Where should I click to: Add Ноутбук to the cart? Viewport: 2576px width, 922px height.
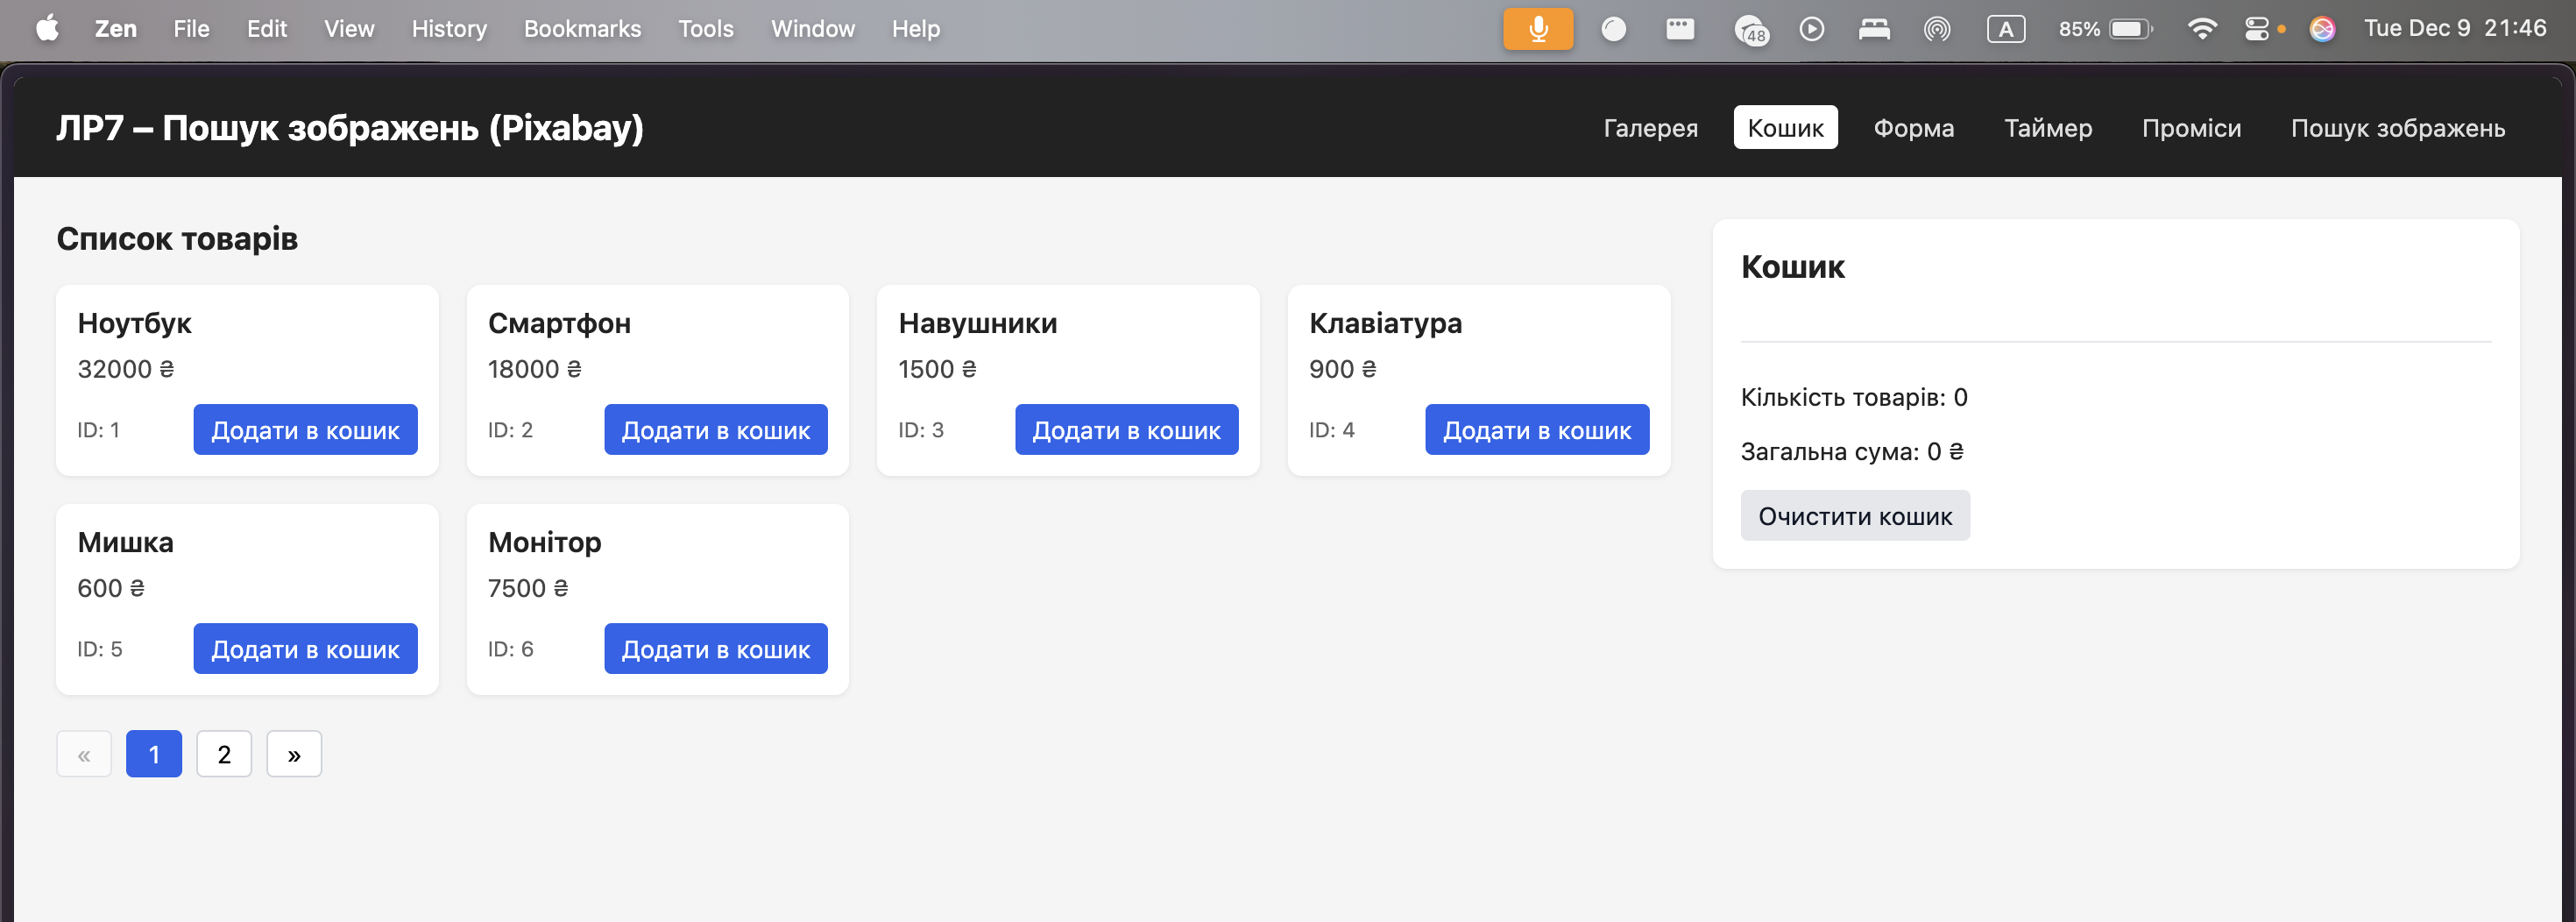click(x=305, y=429)
